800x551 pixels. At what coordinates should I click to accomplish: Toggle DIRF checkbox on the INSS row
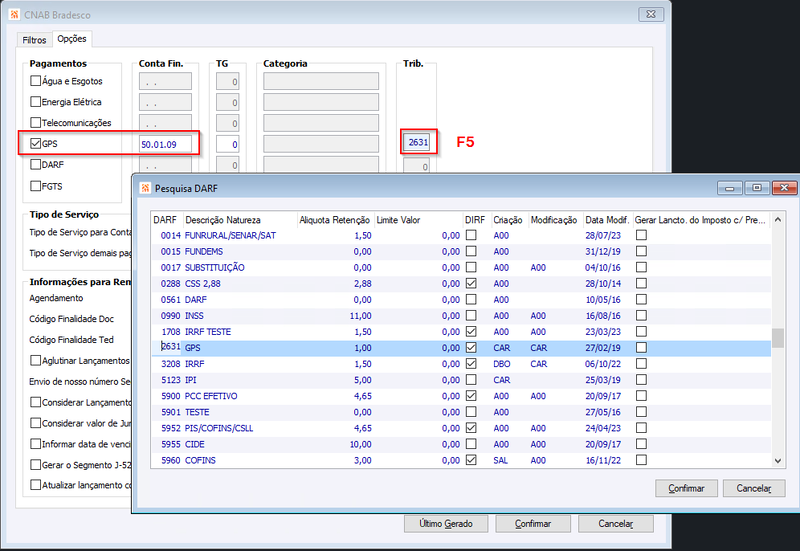[471, 315]
